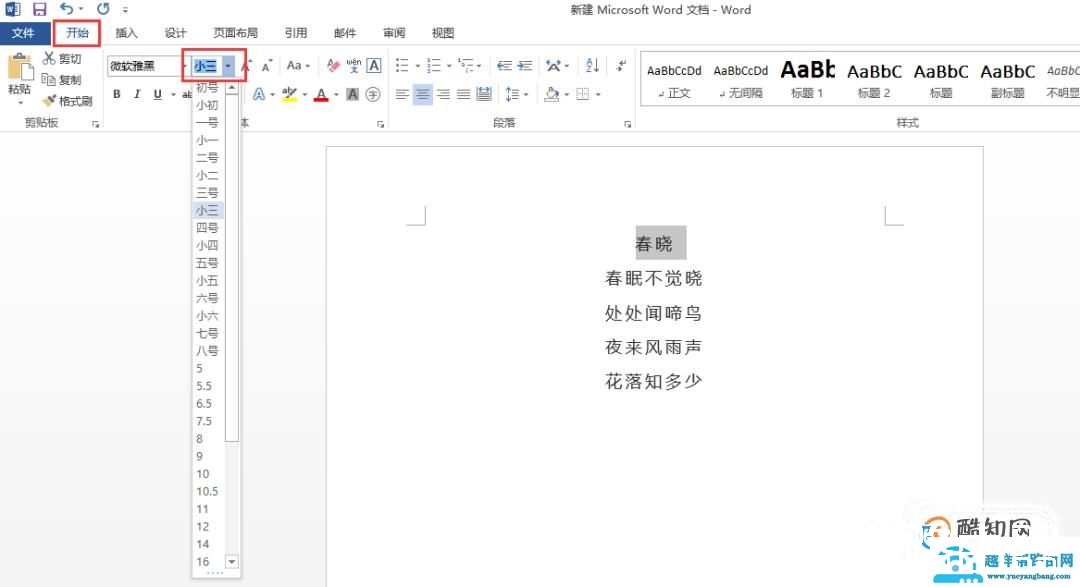Select font size 五号 from the list

tap(207, 263)
